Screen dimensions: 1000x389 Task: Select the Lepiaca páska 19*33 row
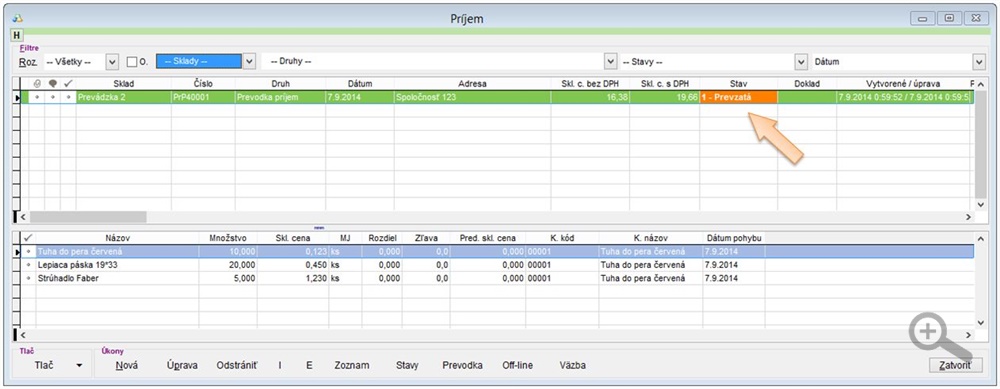coord(497,265)
